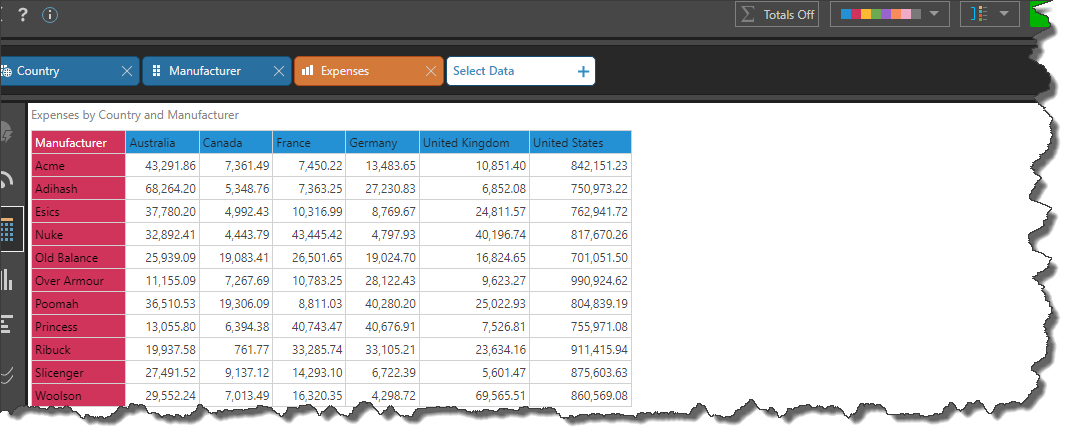Click the plus on Select Data

click(x=583, y=71)
